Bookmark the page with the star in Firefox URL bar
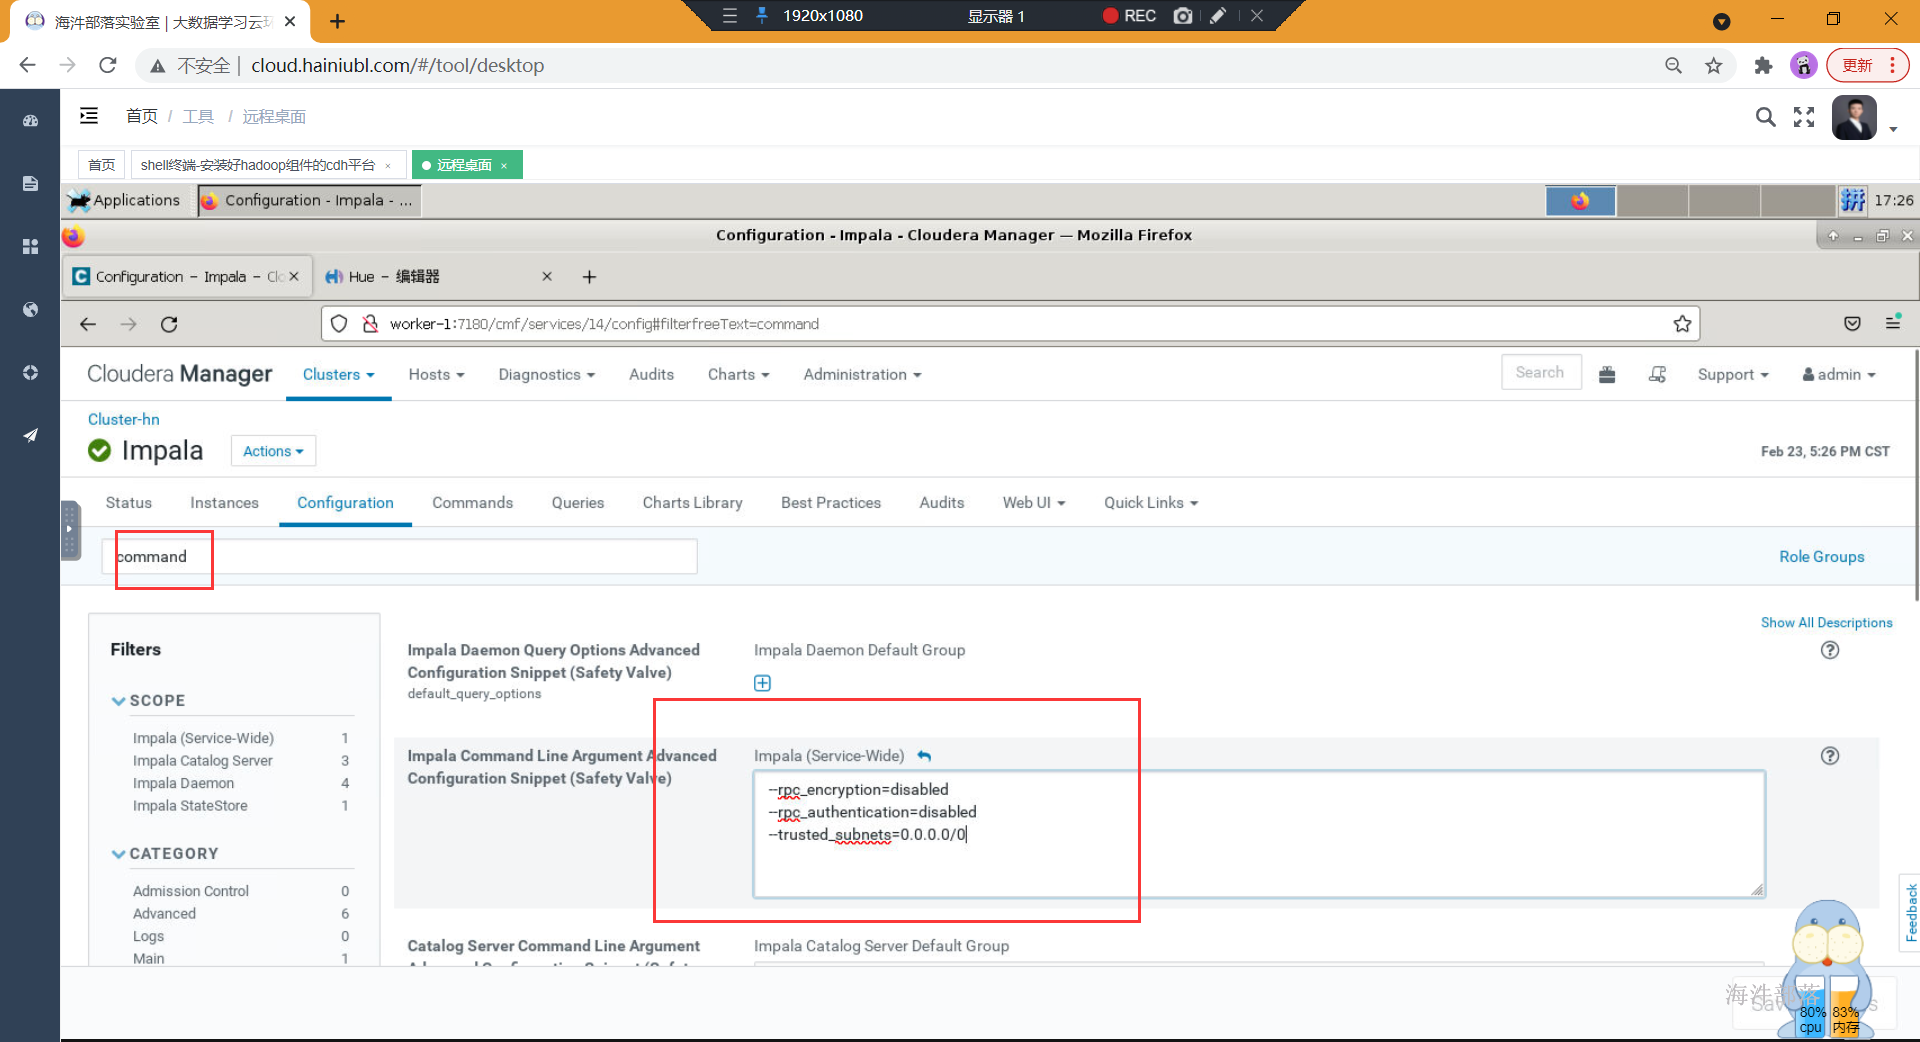The image size is (1920, 1042). click(1682, 324)
